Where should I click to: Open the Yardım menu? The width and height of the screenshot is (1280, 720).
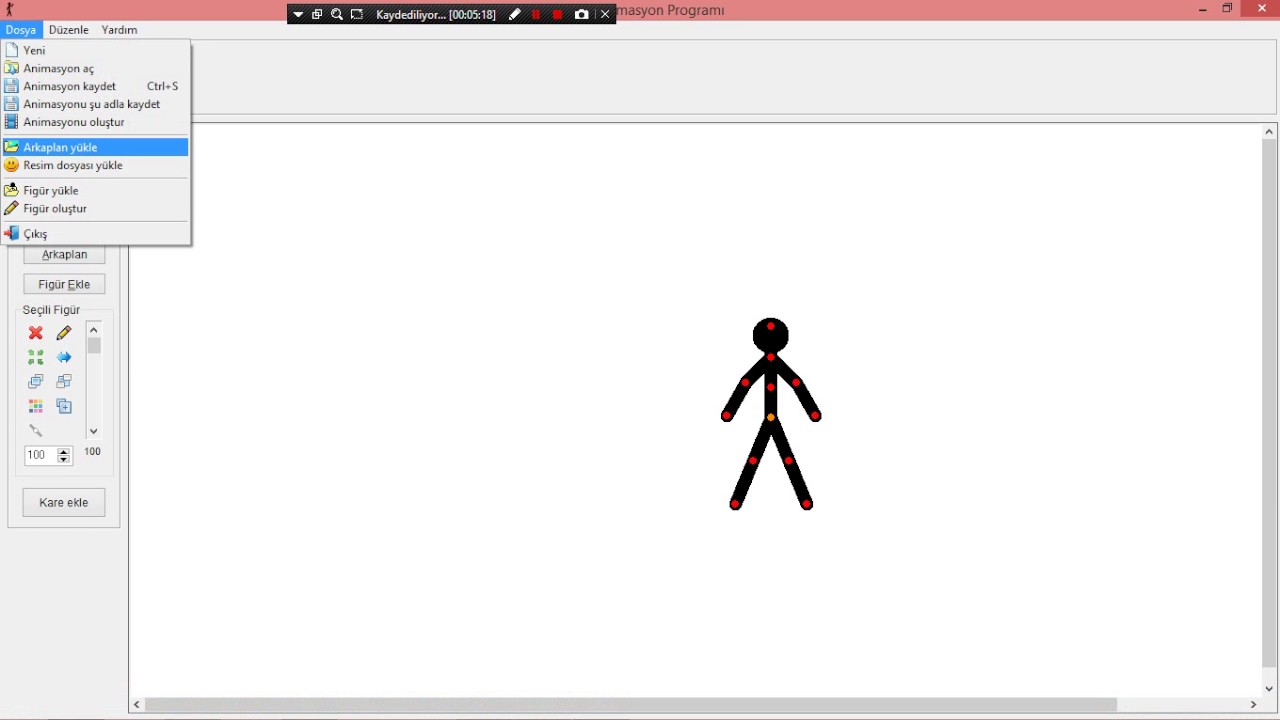point(119,30)
